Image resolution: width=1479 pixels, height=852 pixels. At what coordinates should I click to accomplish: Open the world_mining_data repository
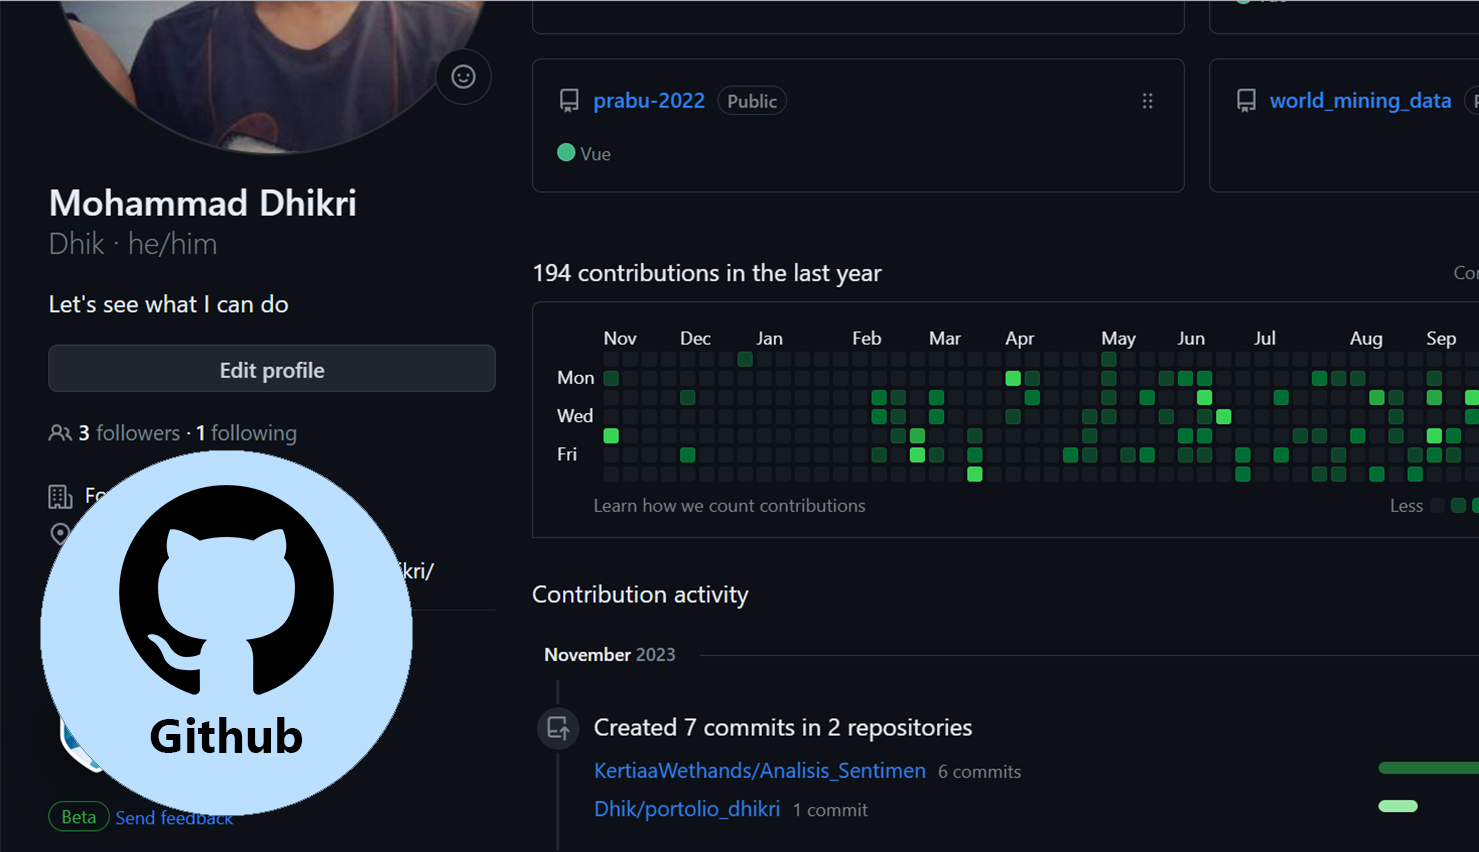coord(1360,100)
